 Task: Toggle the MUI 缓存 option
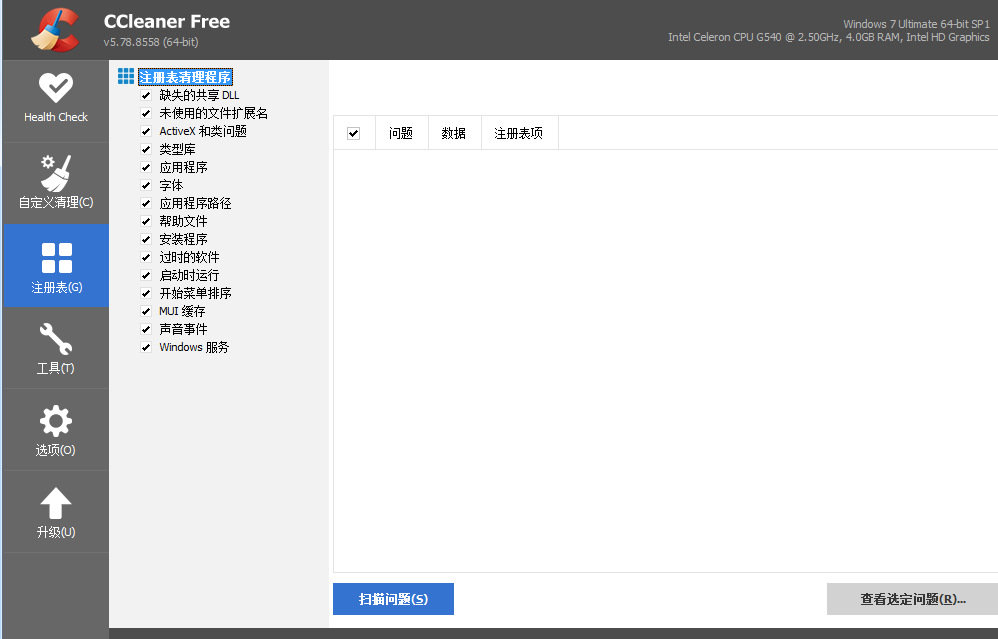(x=146, y=310)
